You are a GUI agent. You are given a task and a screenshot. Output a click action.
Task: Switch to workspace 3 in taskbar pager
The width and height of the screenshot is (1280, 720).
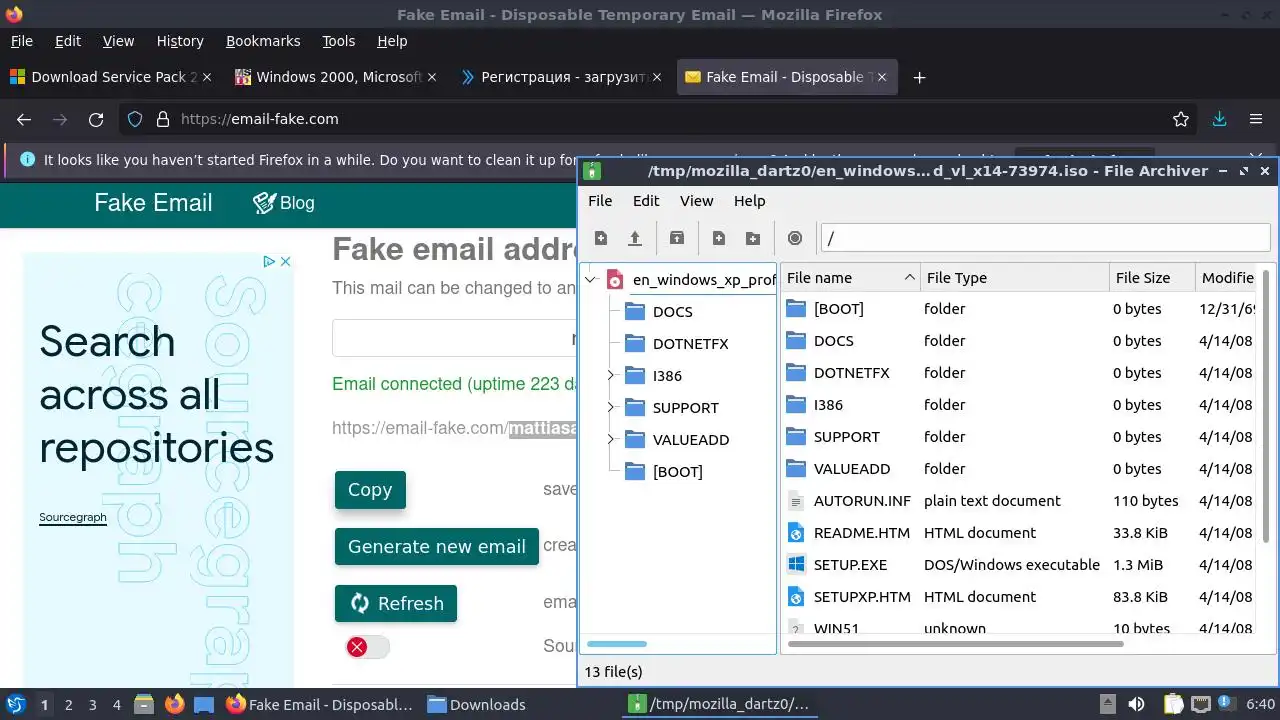point(92,704)
